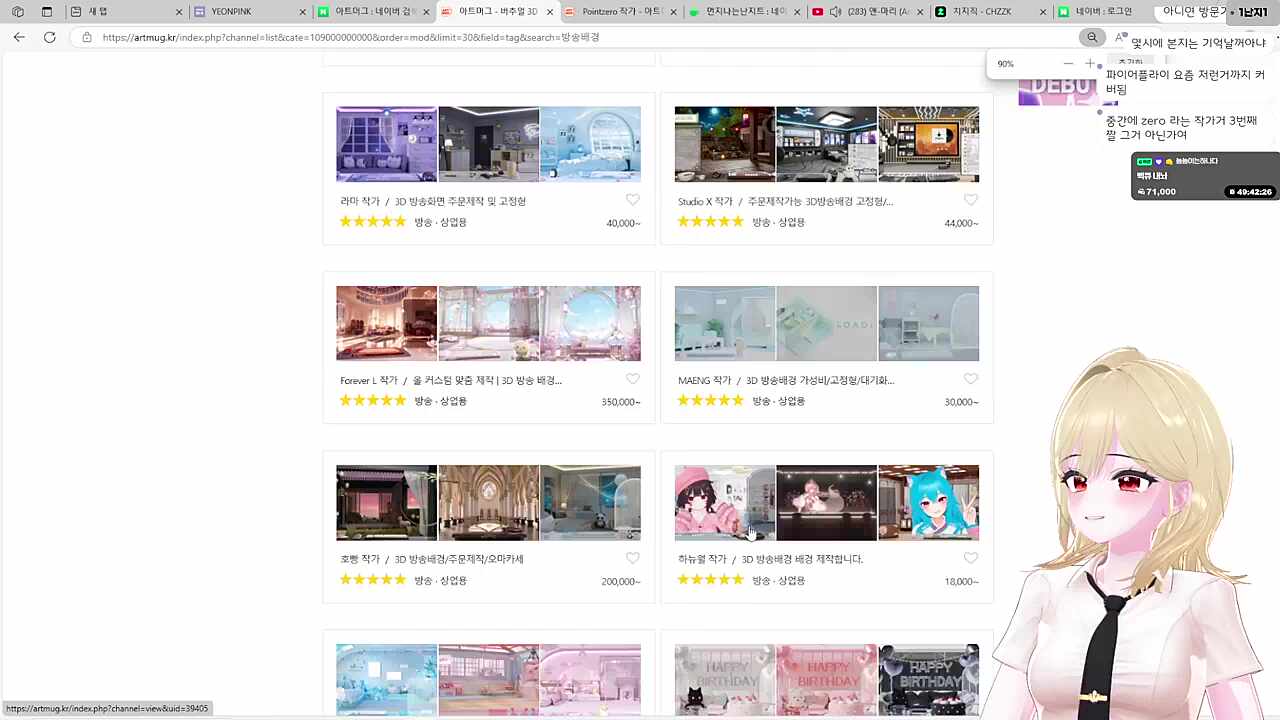The width and height of the screenshot is (1280, 720).
Task: Like the Forever L 작가 listing heart icon
Action: coord(633,379)
